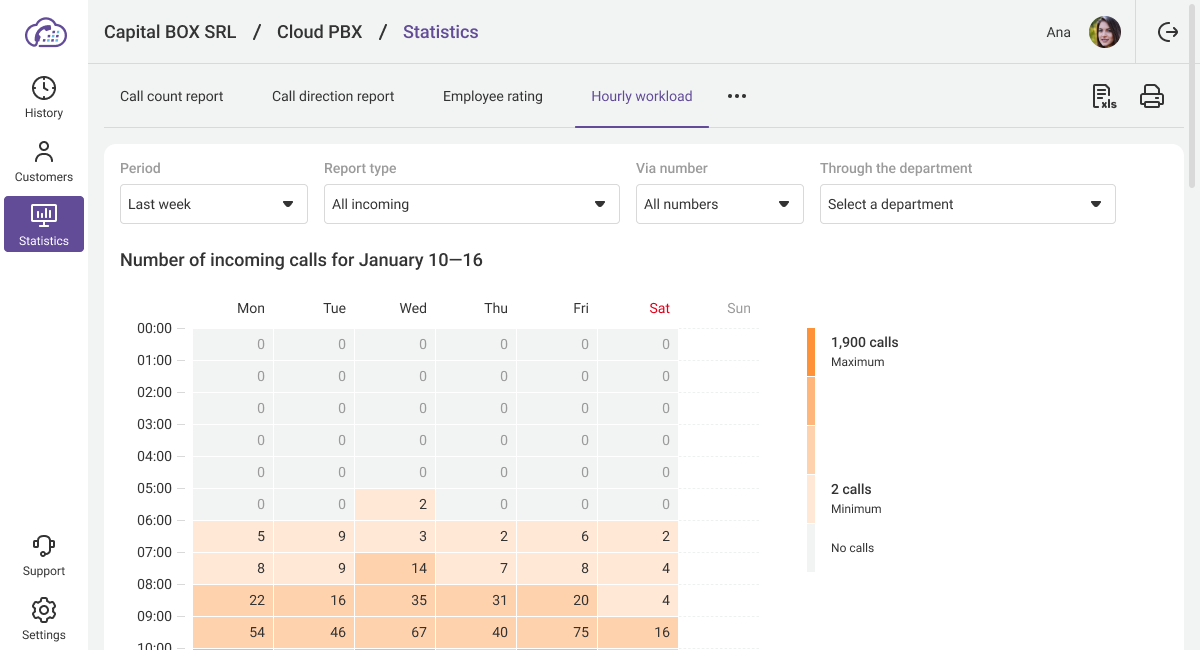Image resolution: width=1200 pixels, height=650 pixels.
Task: Switch to the Call count report tab
Action: [171, 97]
